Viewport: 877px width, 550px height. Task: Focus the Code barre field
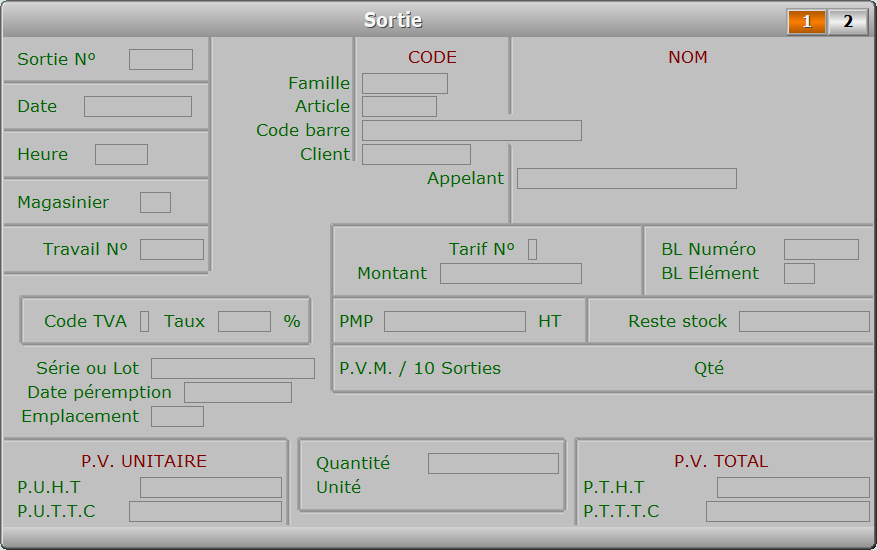coord(471,130)
